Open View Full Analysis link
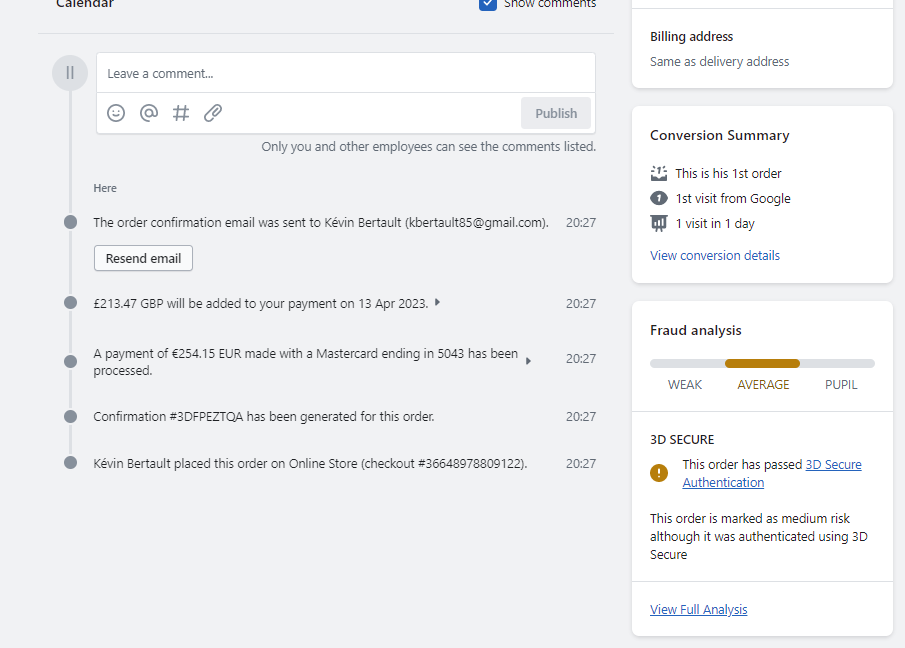 [x=698, y=609]
